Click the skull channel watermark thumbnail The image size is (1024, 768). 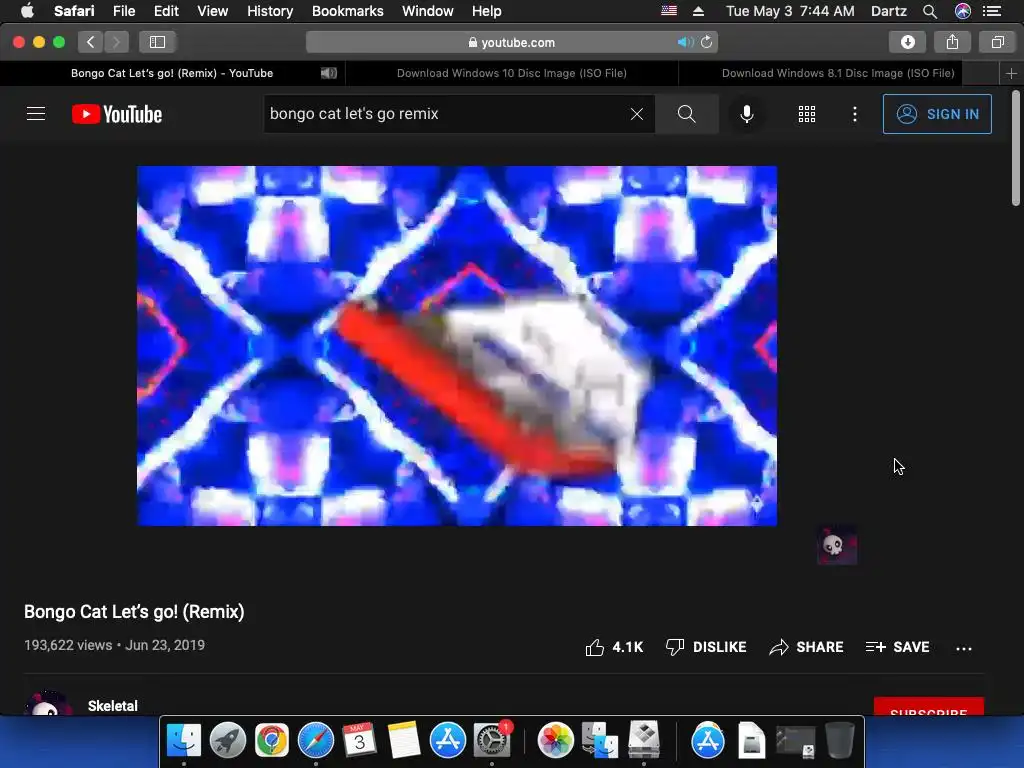coord(837,545)
